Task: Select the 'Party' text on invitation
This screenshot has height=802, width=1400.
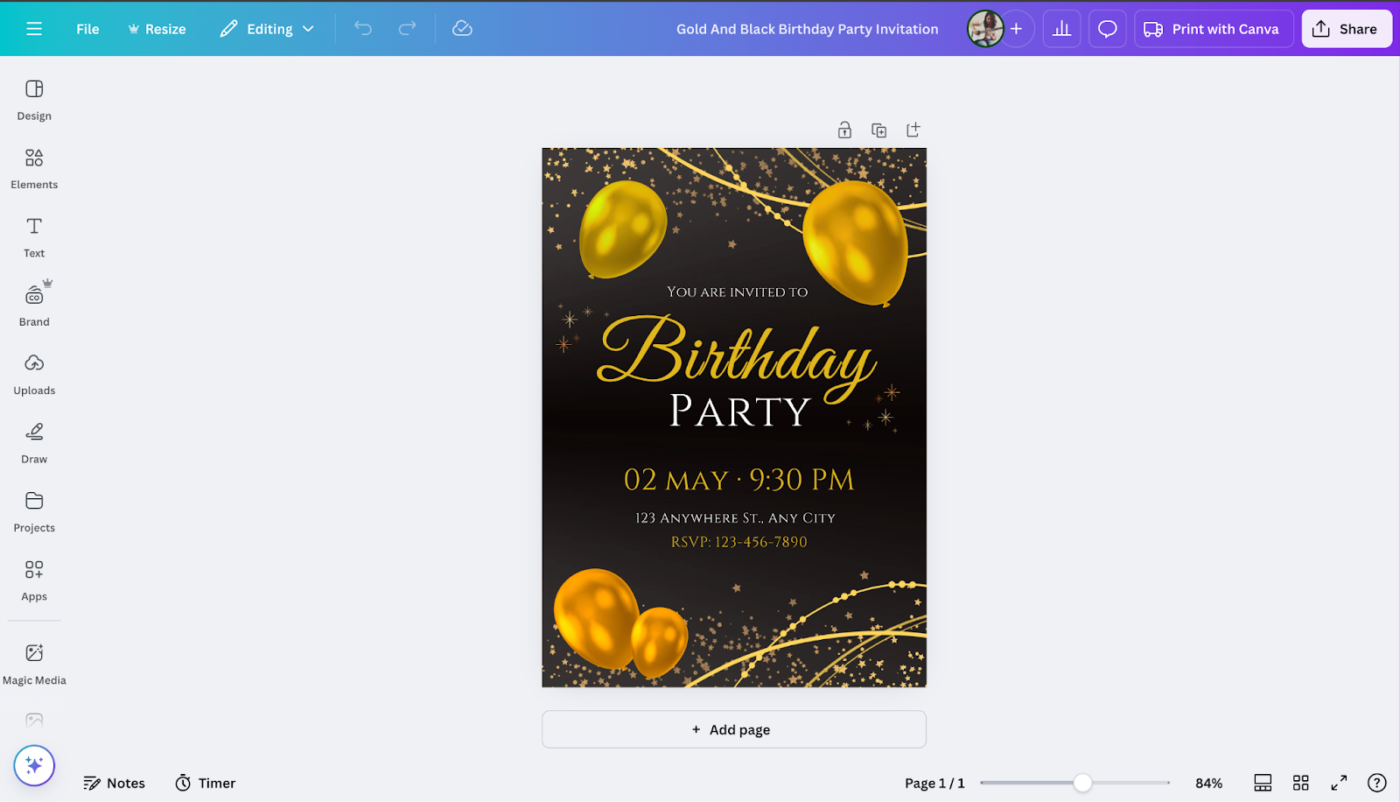Action: pyautogui.click(x=739, y=411)
